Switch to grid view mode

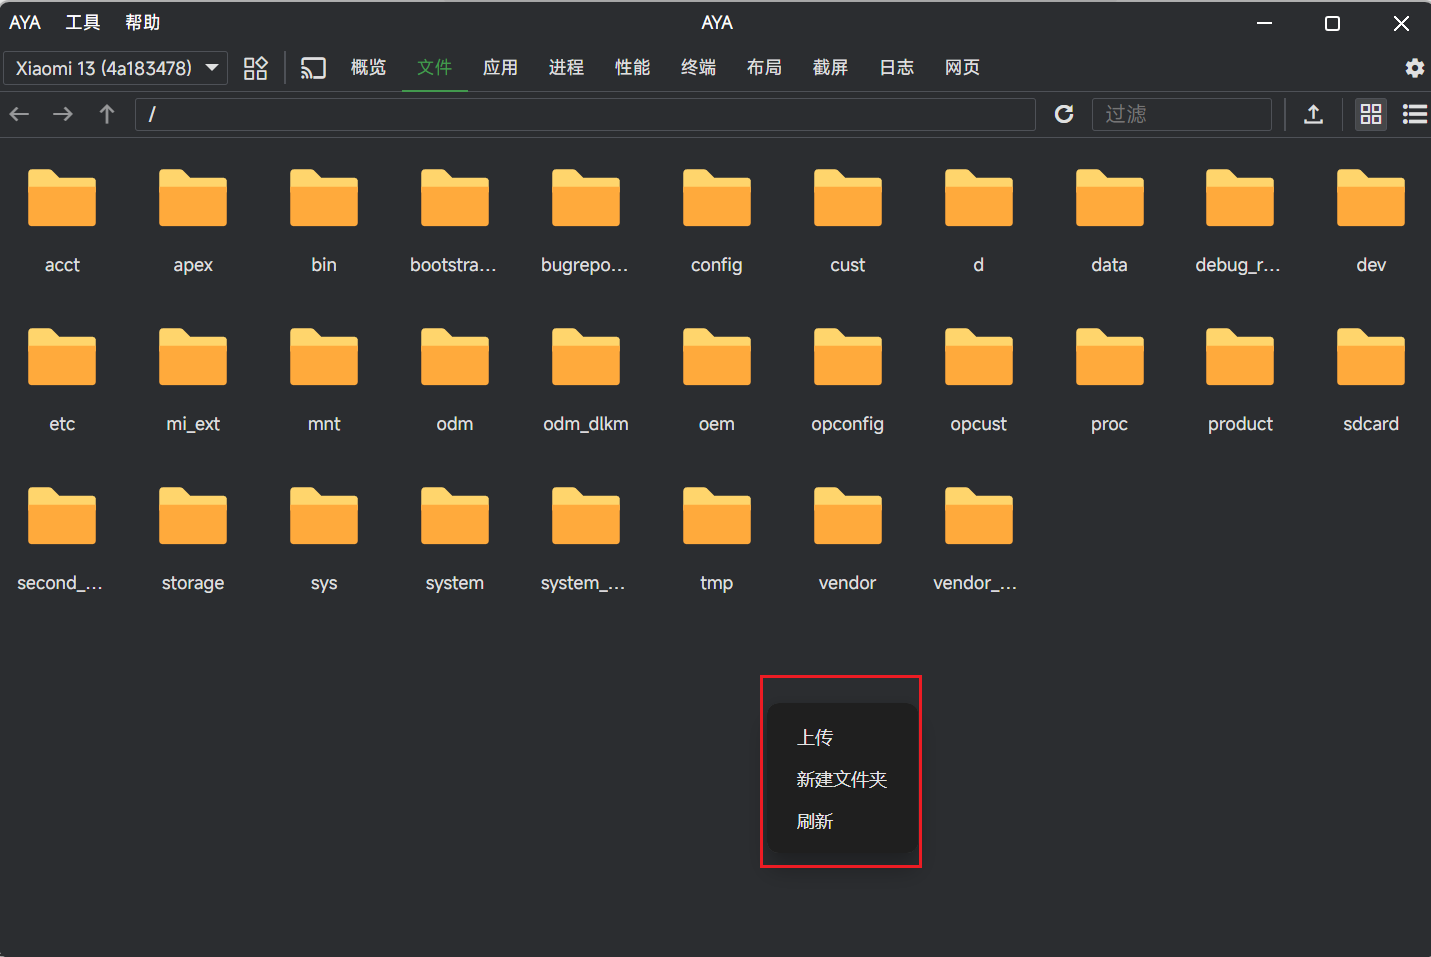click(x=1370, y=114)
